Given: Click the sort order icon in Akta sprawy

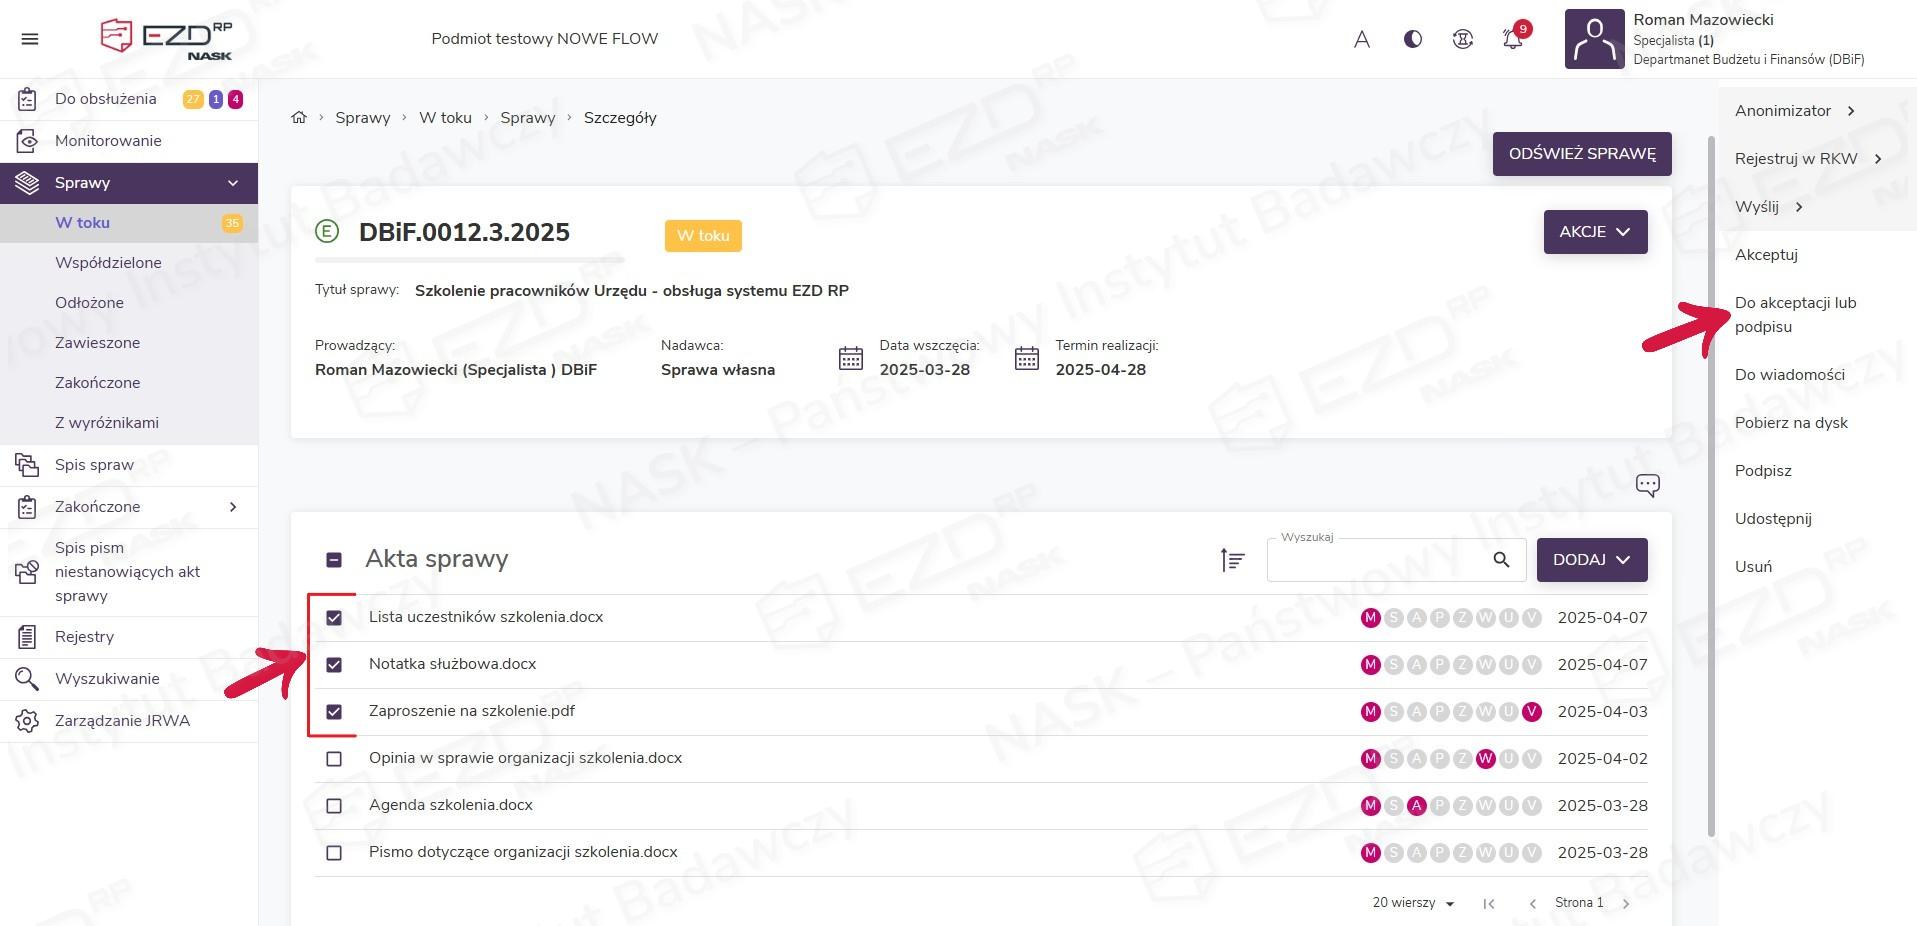Looking at the screenshot, I should click(x=1232, y=560).
